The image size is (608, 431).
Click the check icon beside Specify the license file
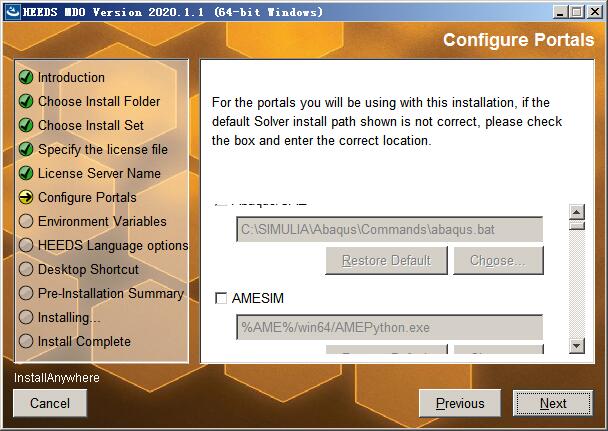pos(26,149)
